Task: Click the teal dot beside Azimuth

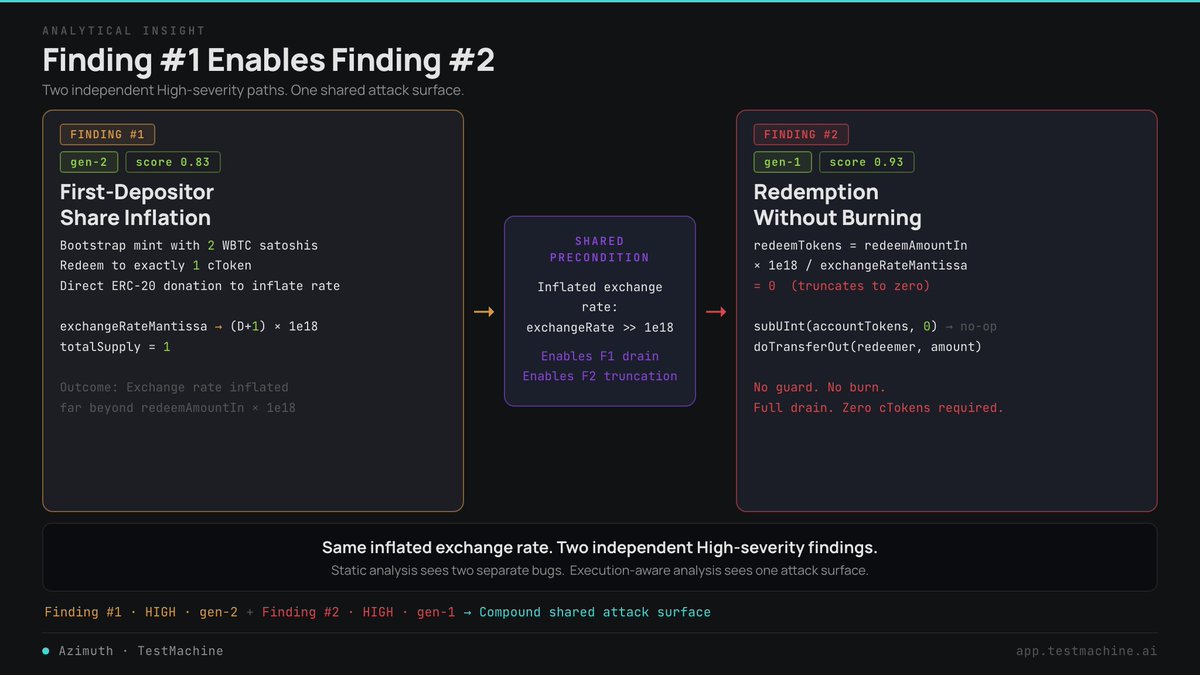Action: click(46, 651)
